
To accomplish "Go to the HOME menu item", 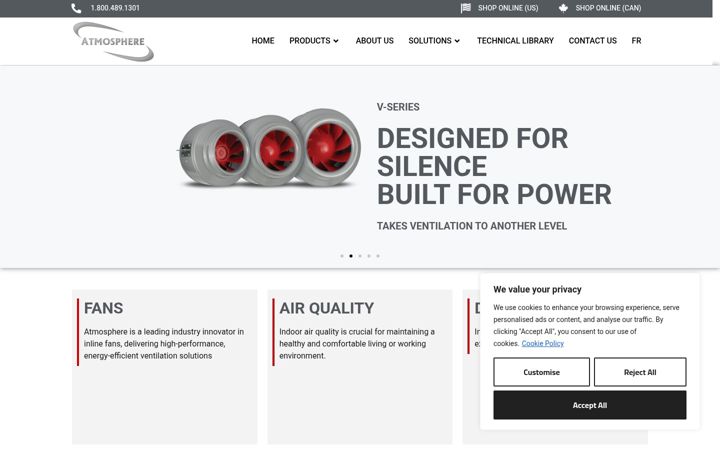I will click(x=263, y=40).
